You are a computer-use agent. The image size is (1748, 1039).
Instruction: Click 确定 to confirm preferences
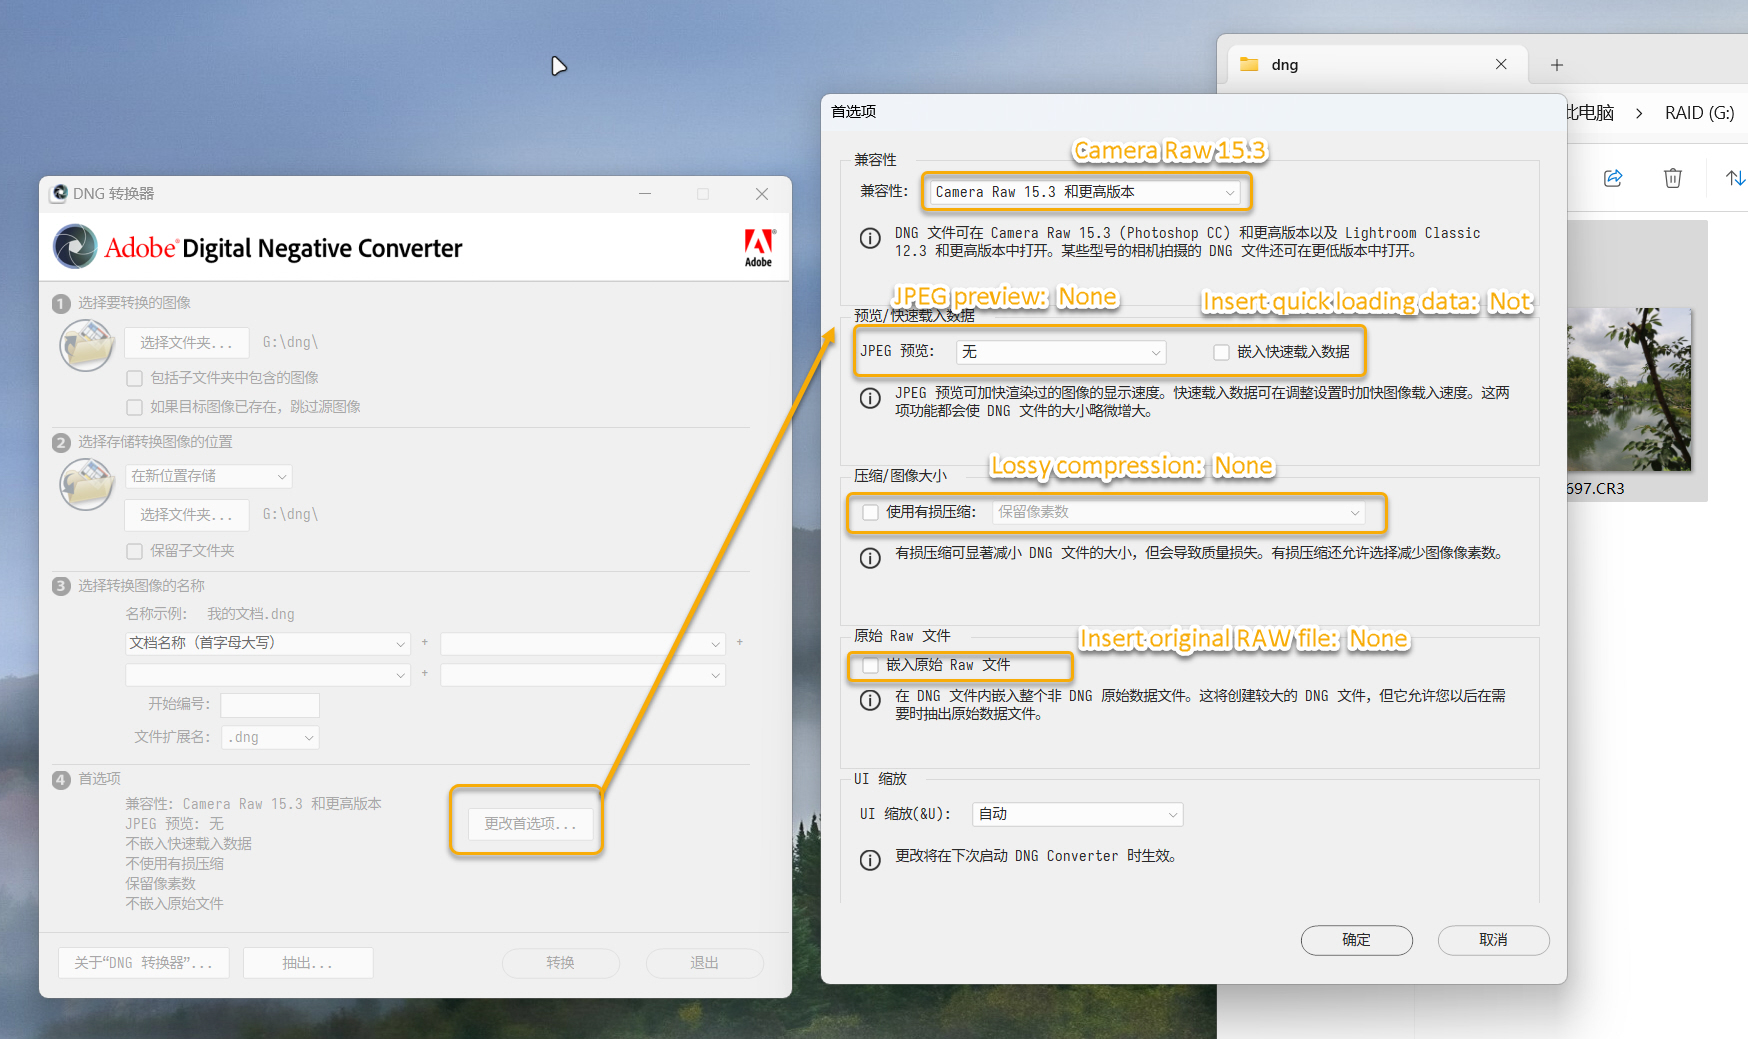coord(1356,940)
